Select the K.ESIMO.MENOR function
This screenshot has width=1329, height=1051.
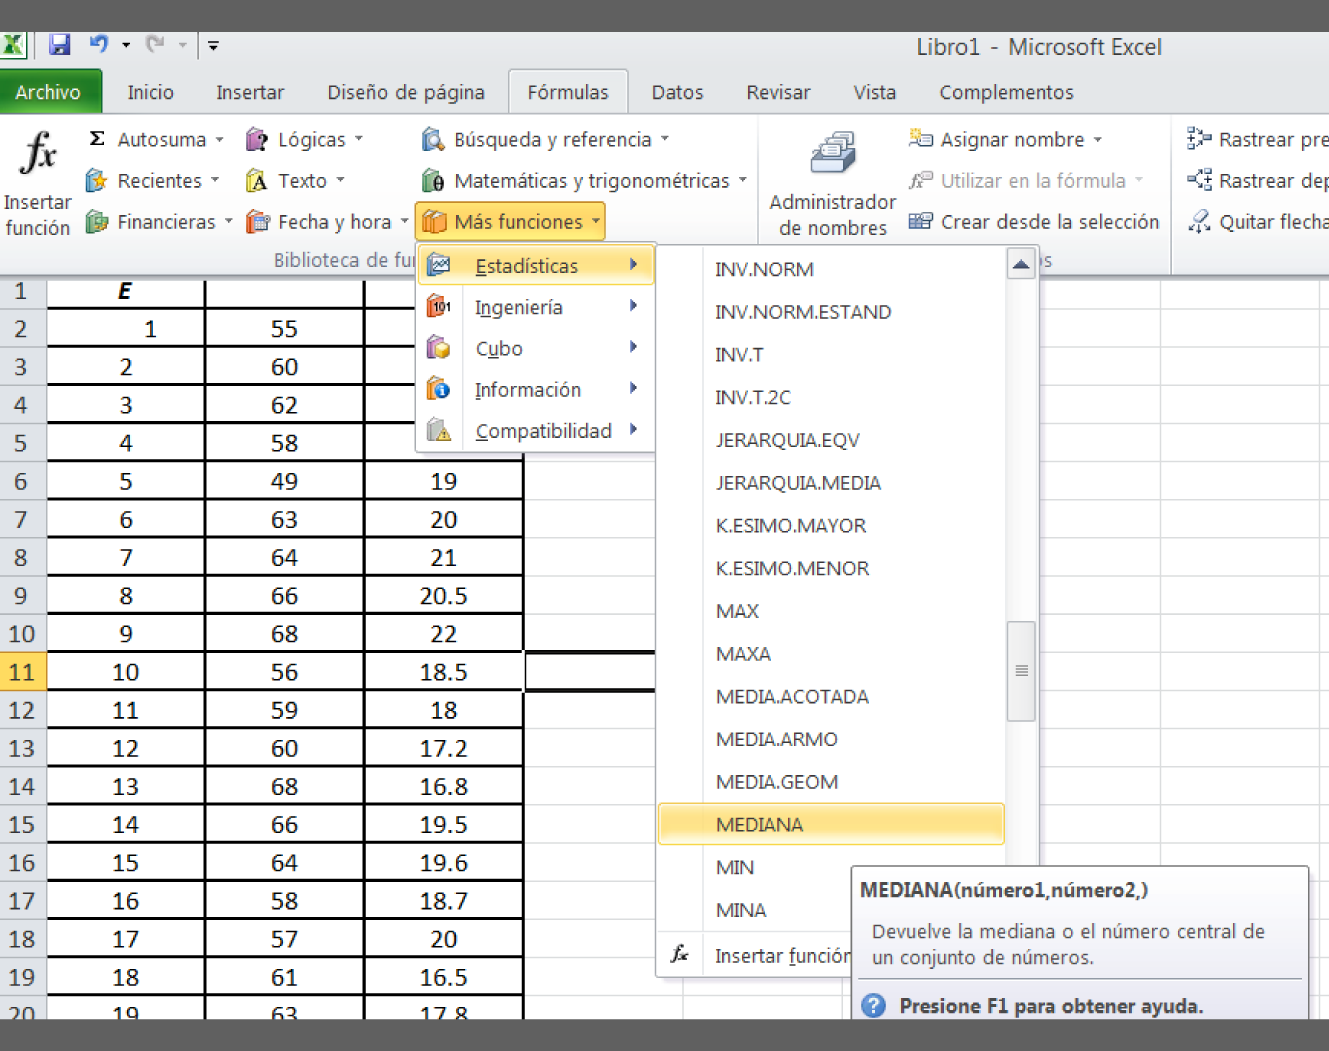click(x=831, y=568)
